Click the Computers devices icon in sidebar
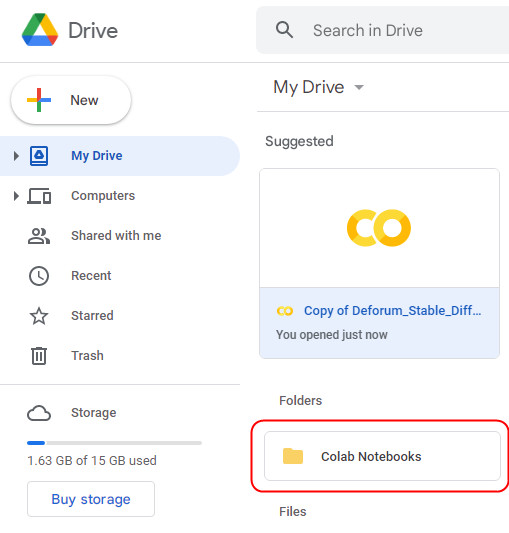Viewport: 509px width, 533px height. (39, 196)
